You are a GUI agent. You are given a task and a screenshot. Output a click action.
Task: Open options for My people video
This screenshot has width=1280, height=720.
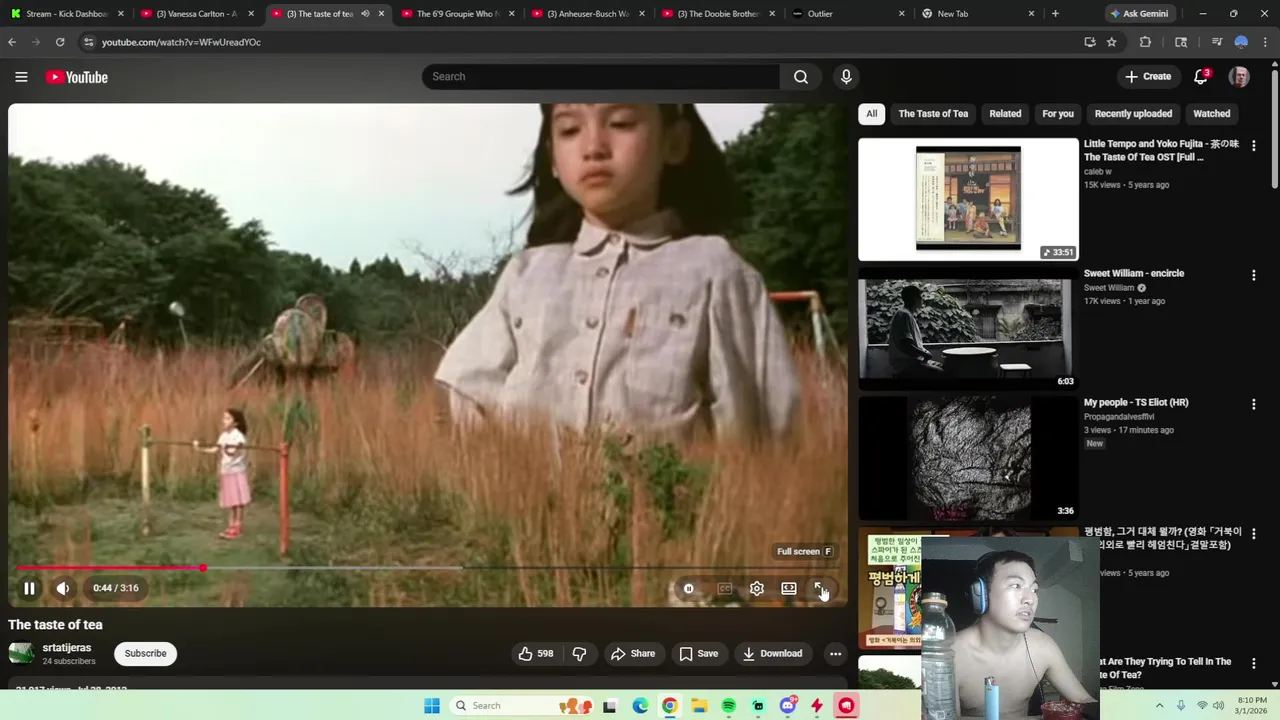pyautogui.click(x=1253, y=404)
